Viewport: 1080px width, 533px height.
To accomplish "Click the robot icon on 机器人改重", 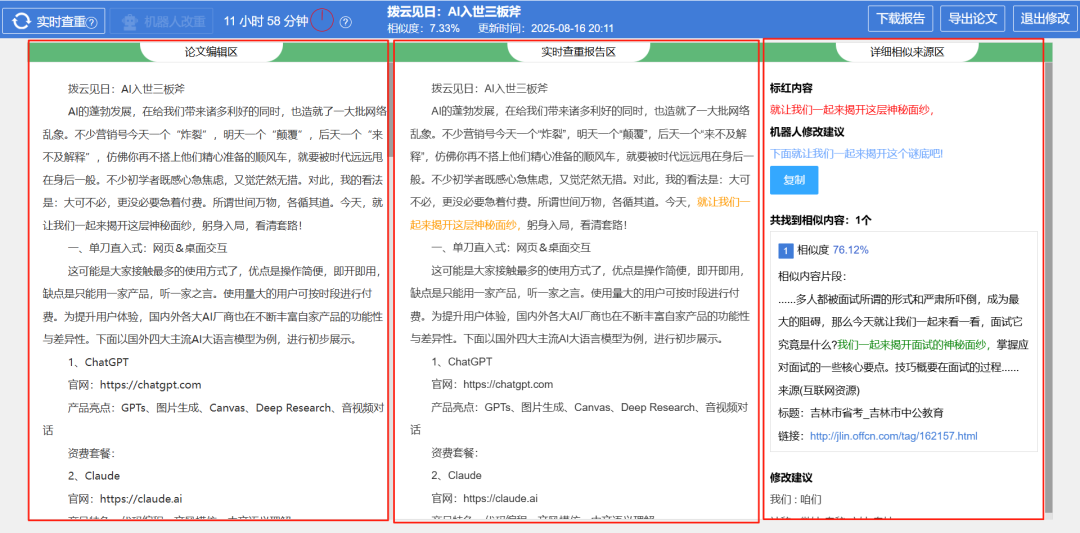I will 127,21.
